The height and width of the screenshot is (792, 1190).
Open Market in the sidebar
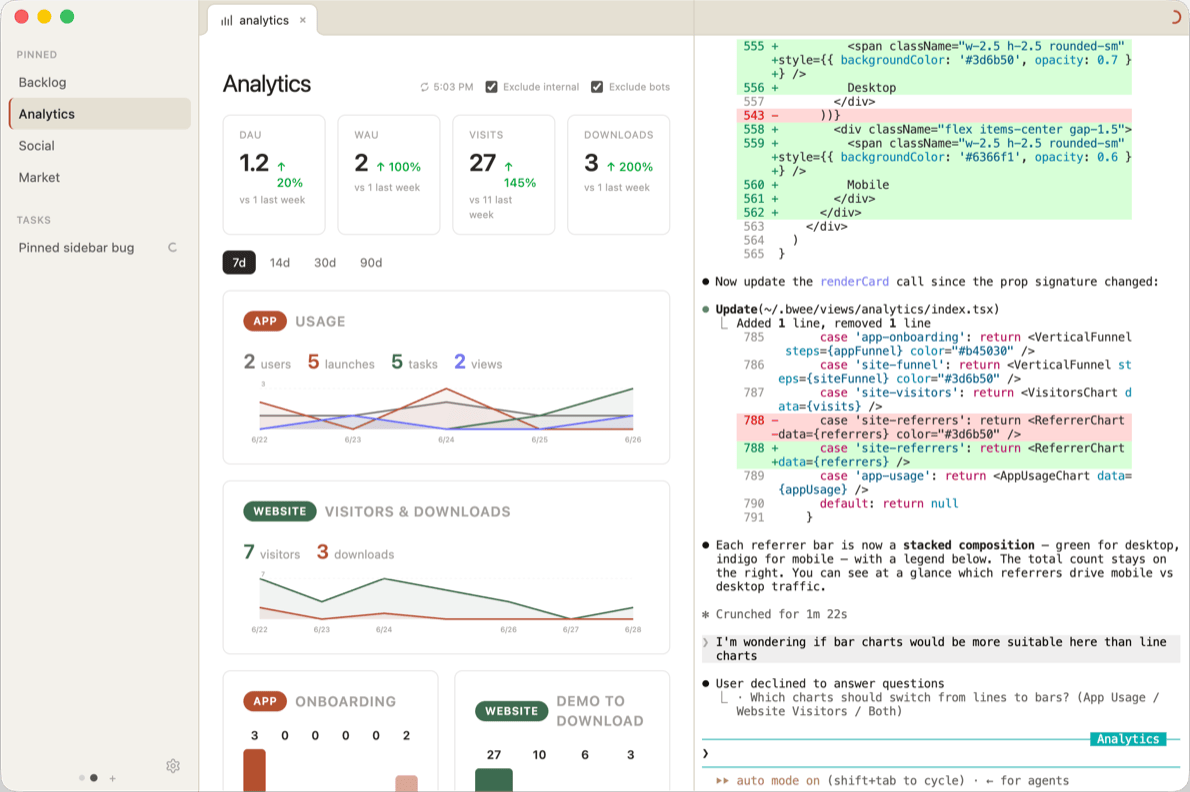pyautogui.click(x=99, y=178)
